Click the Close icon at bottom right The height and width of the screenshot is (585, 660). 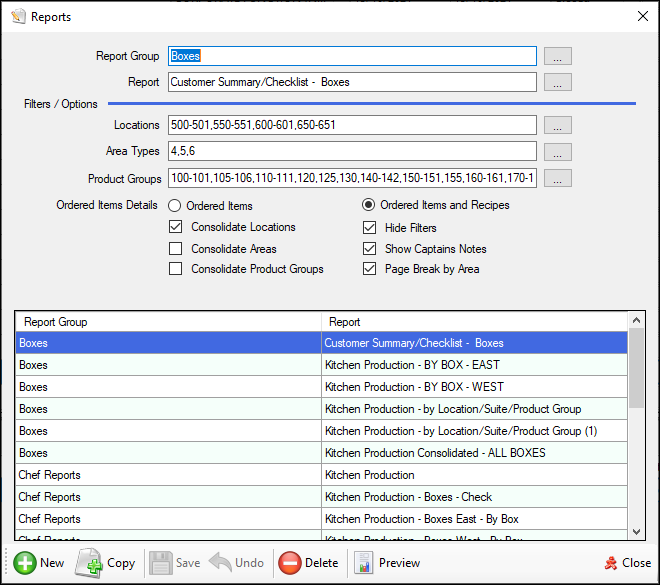coord(611,562)
